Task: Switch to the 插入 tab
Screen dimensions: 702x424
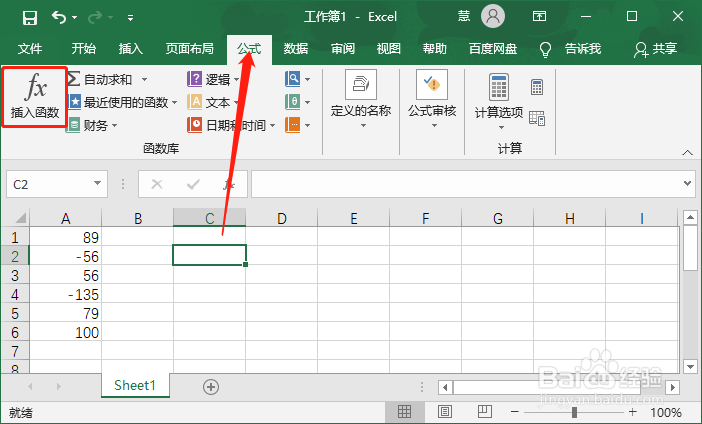Action: (130, 48)
